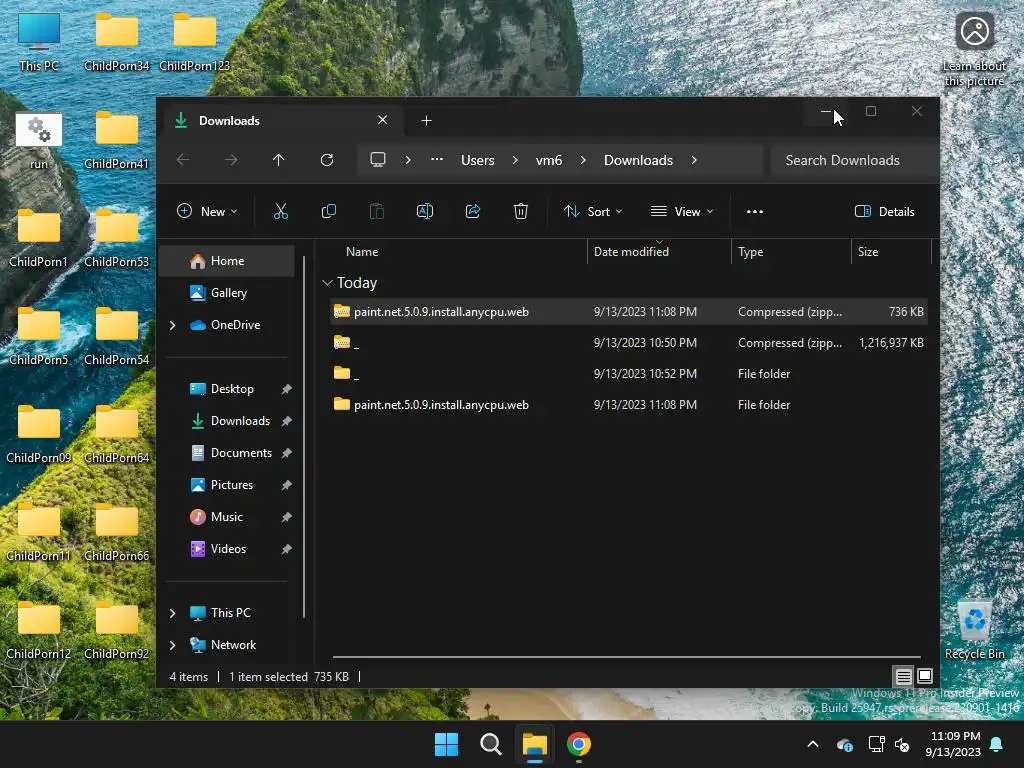
Task: Select paint.net.5.0.9.install.anycpu.web File folder row
Action: (x=630, y=405)
